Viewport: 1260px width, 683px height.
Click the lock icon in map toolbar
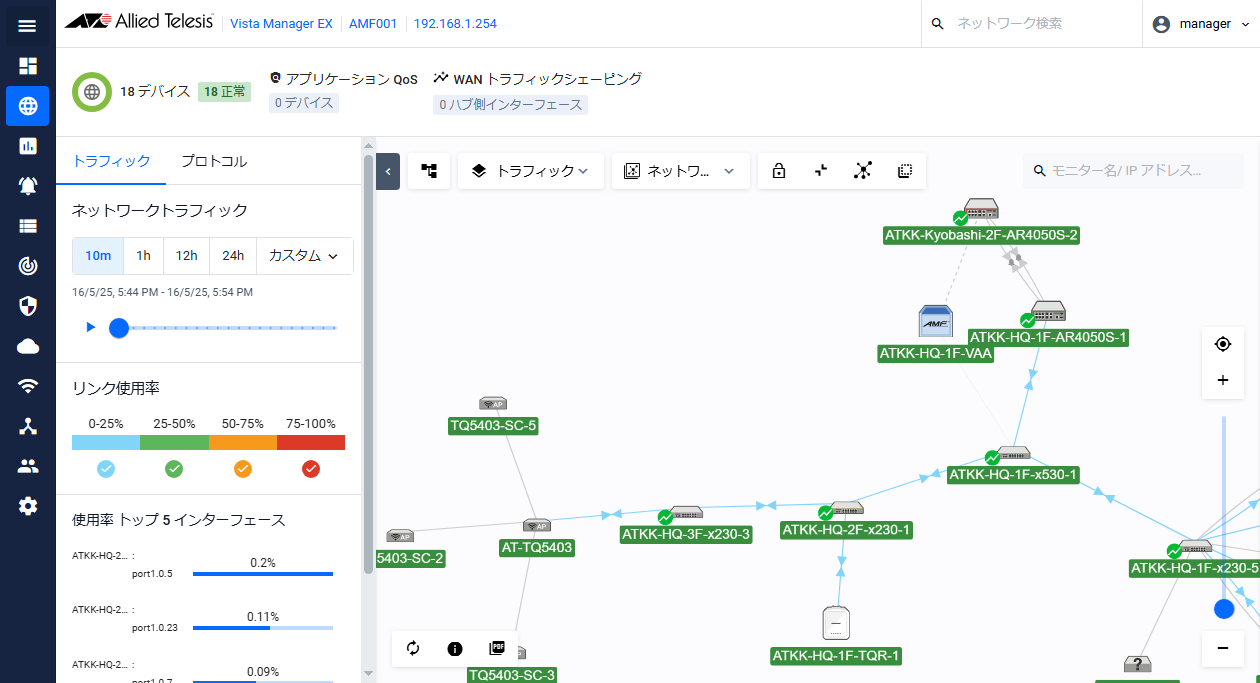point(779,171)
